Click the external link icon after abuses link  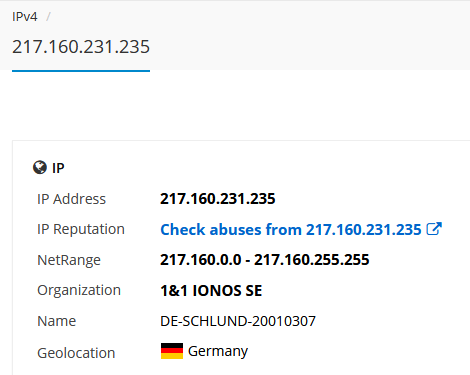pos(434,229)
